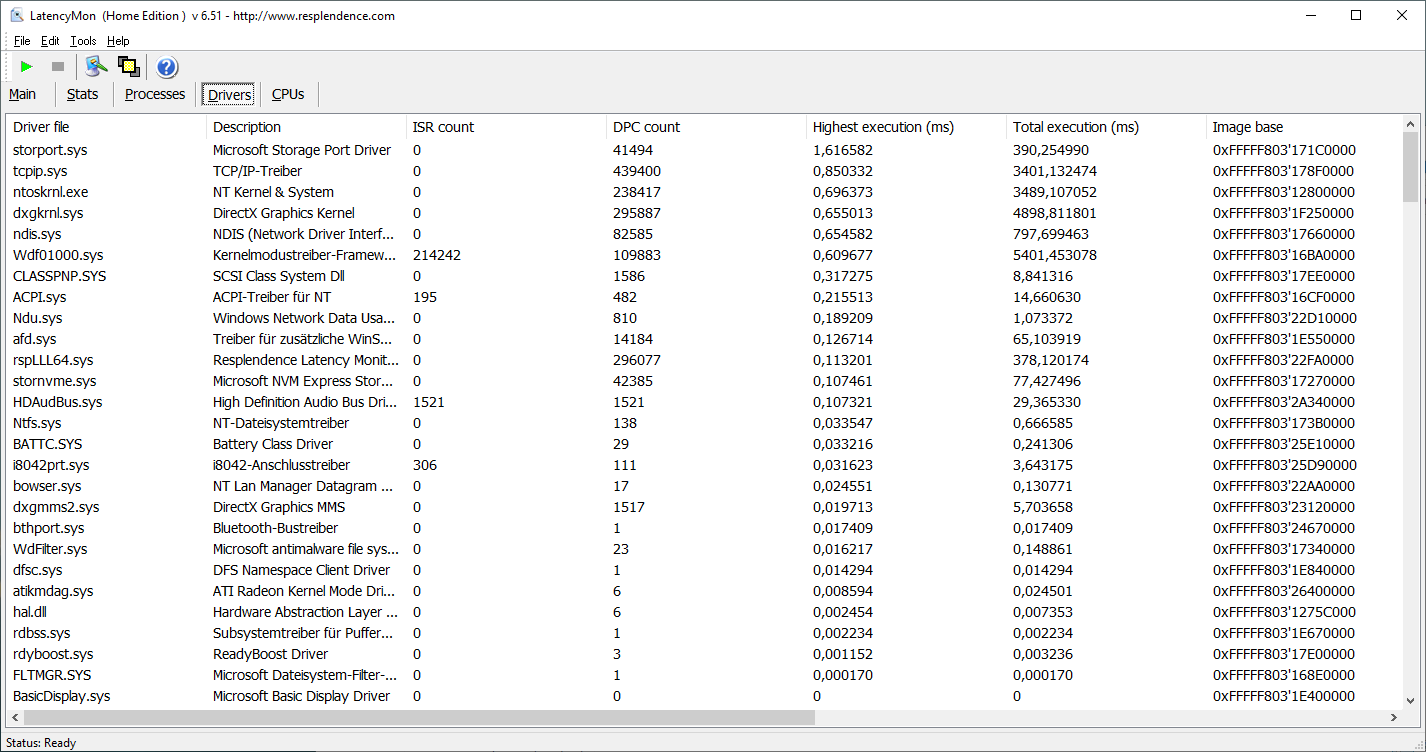Select the ndis.sys driver row

pyautogui.click(x=704, y=234)
